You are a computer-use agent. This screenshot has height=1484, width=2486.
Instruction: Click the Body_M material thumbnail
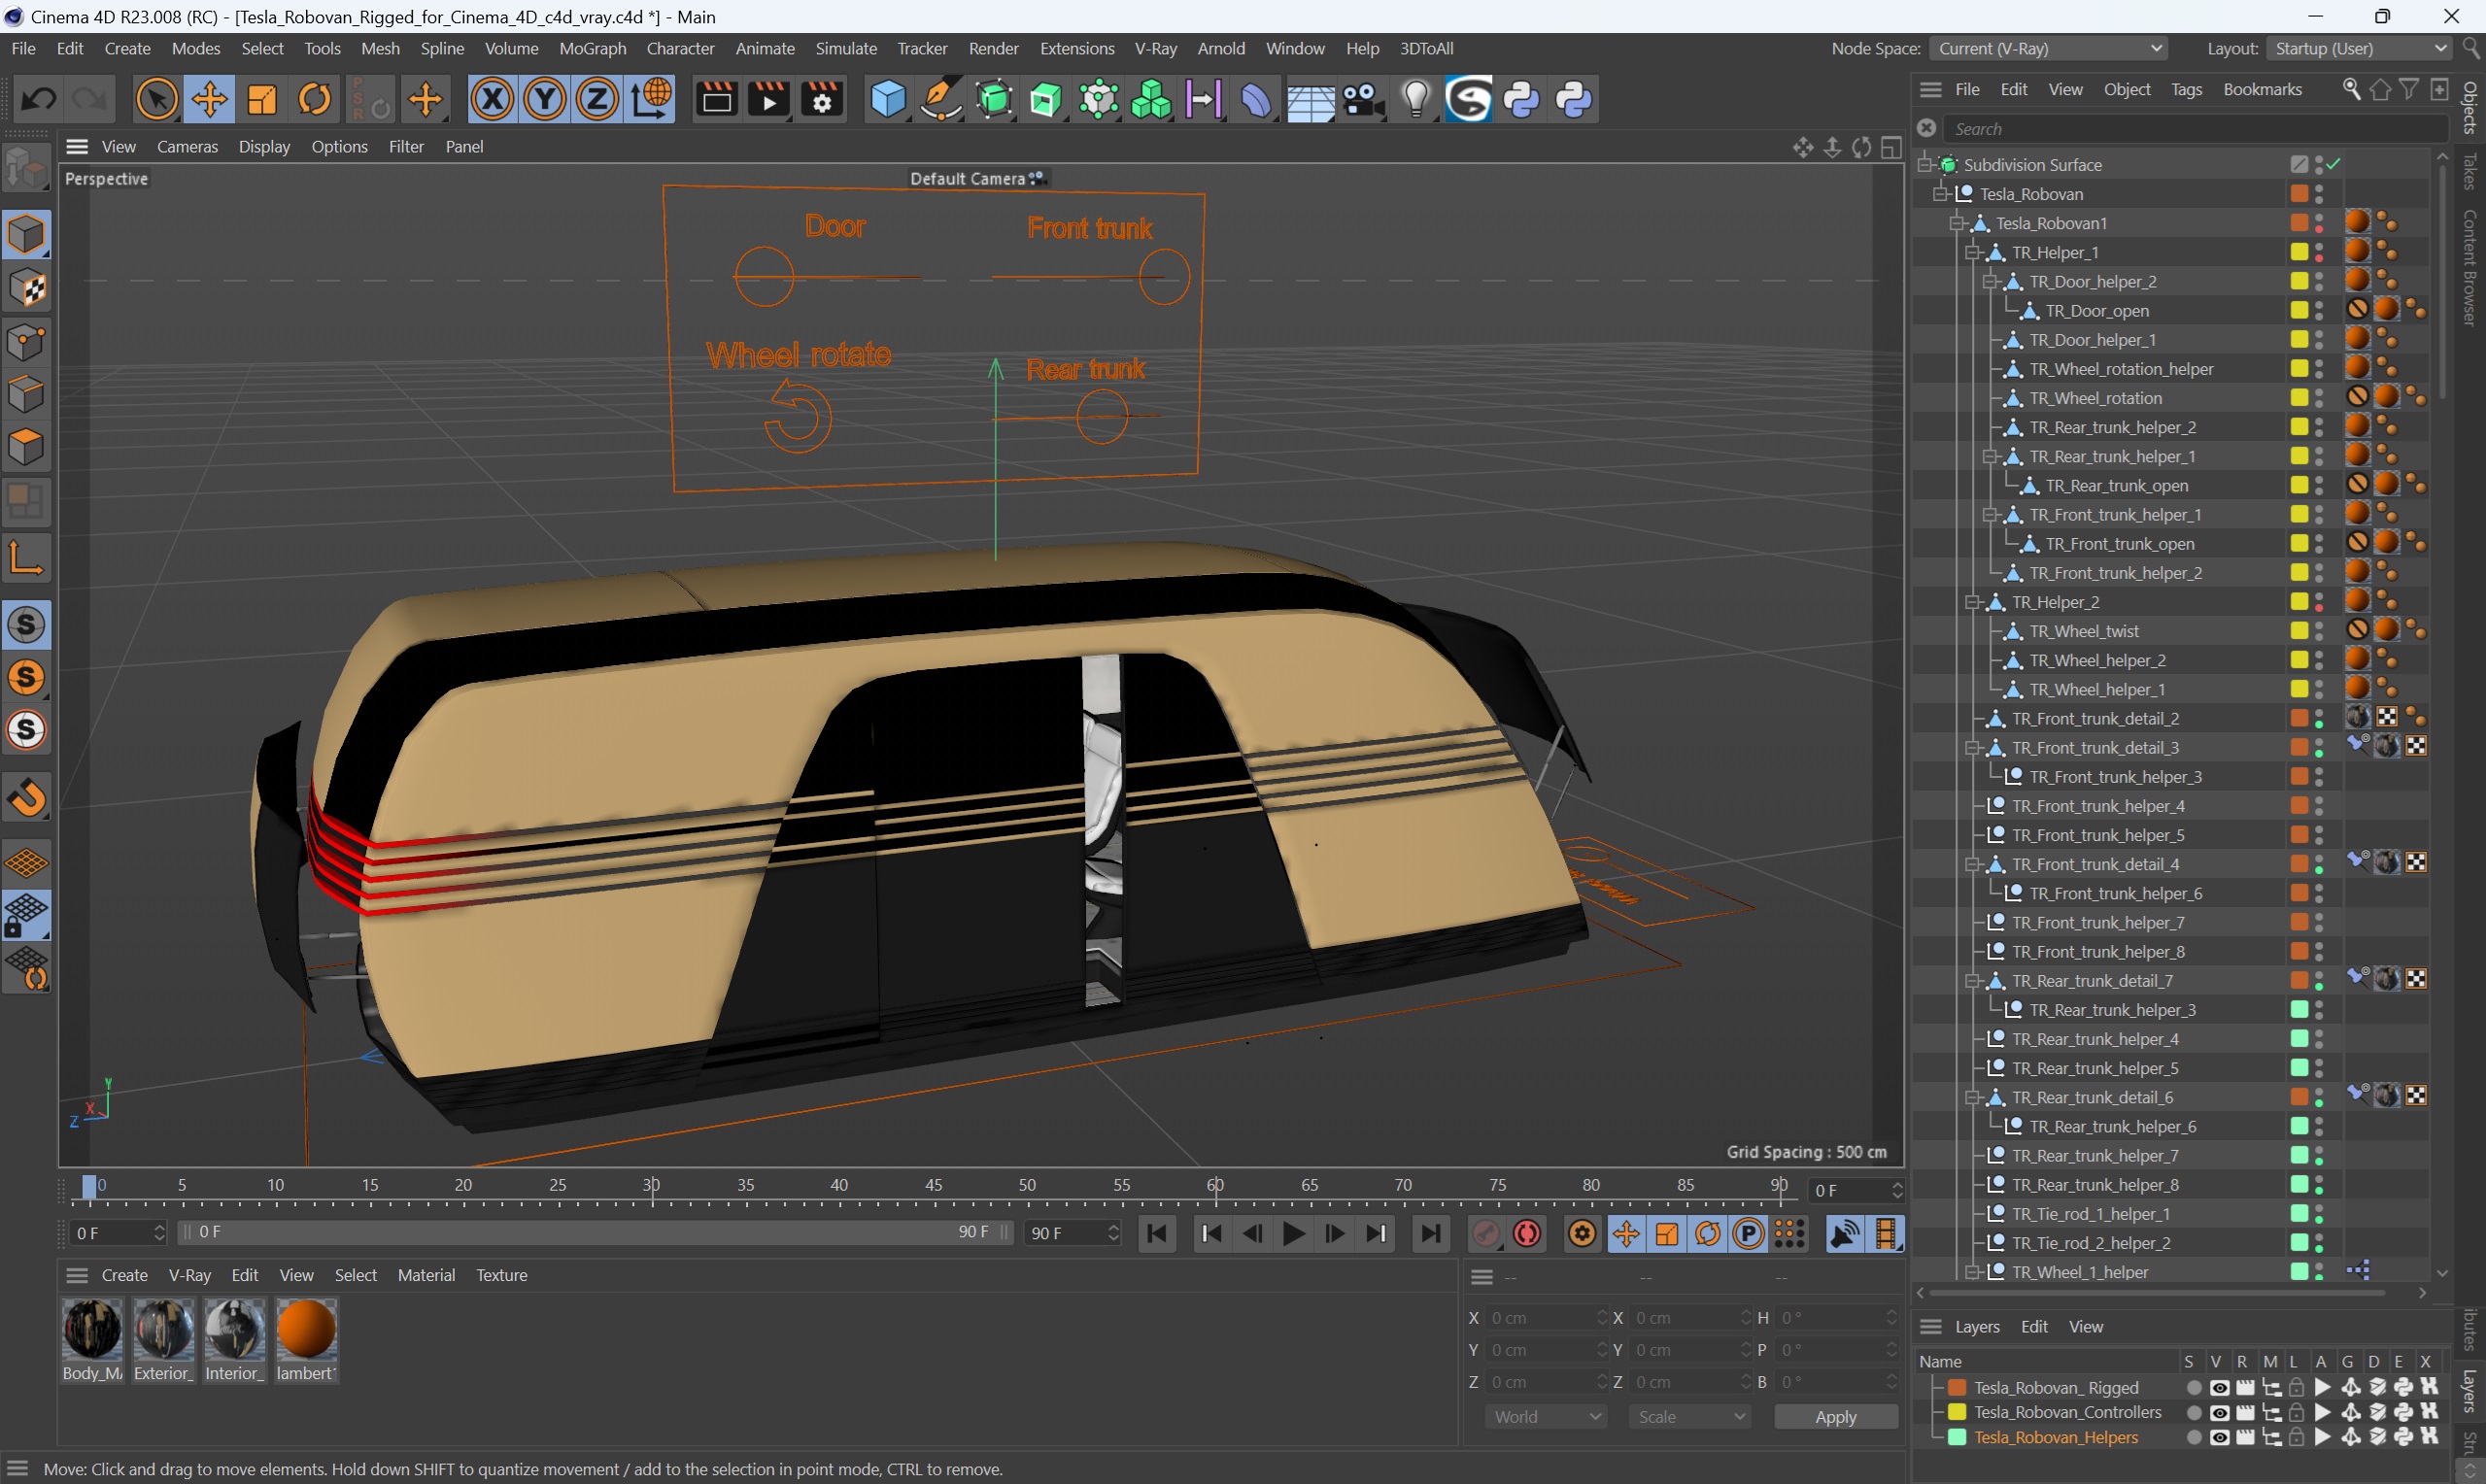(x=93, y=1333)
